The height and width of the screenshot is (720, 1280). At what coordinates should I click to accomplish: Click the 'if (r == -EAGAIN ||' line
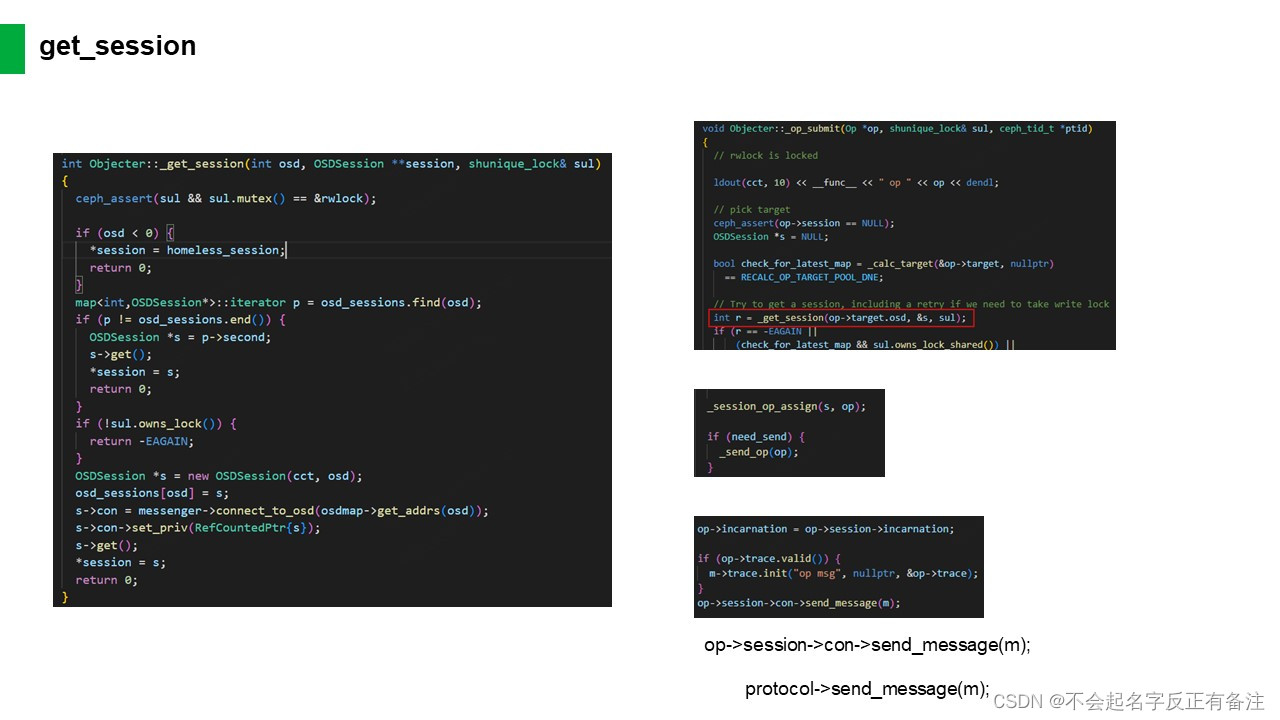765,331
